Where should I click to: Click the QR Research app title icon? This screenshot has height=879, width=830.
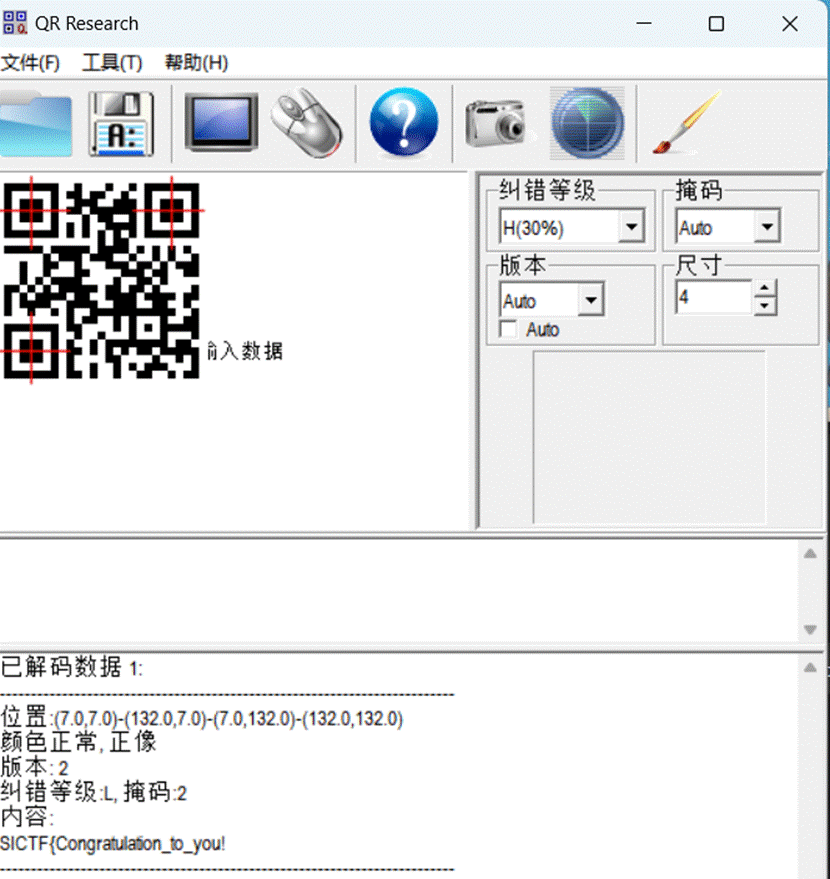pos(15,24)
